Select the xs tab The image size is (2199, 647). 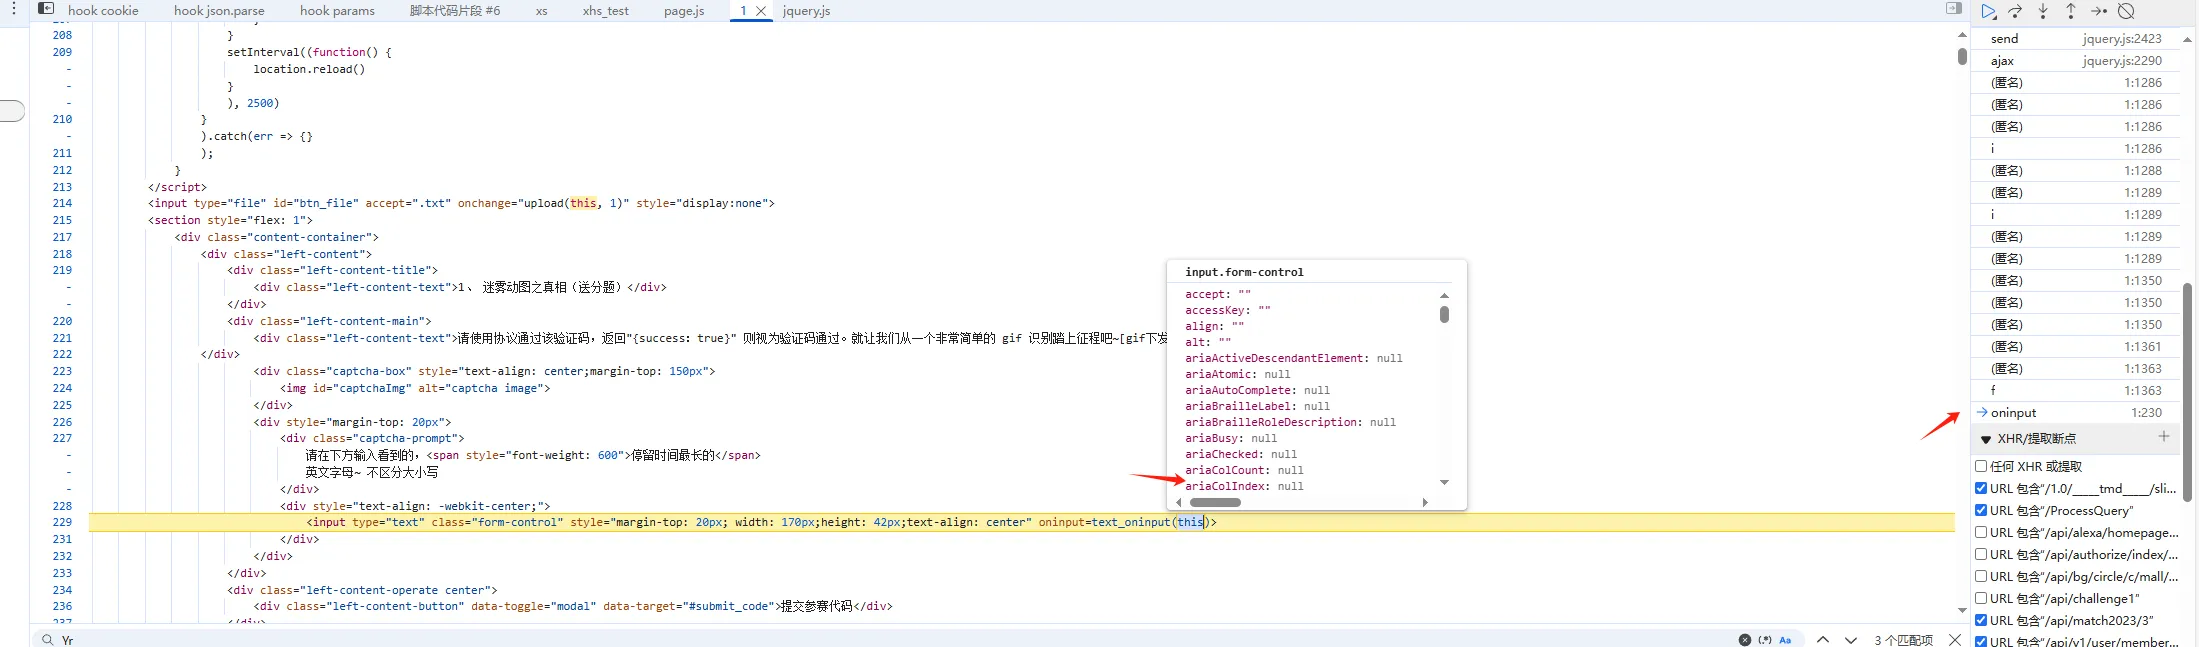pyautogui.click(x=541, y=11)
